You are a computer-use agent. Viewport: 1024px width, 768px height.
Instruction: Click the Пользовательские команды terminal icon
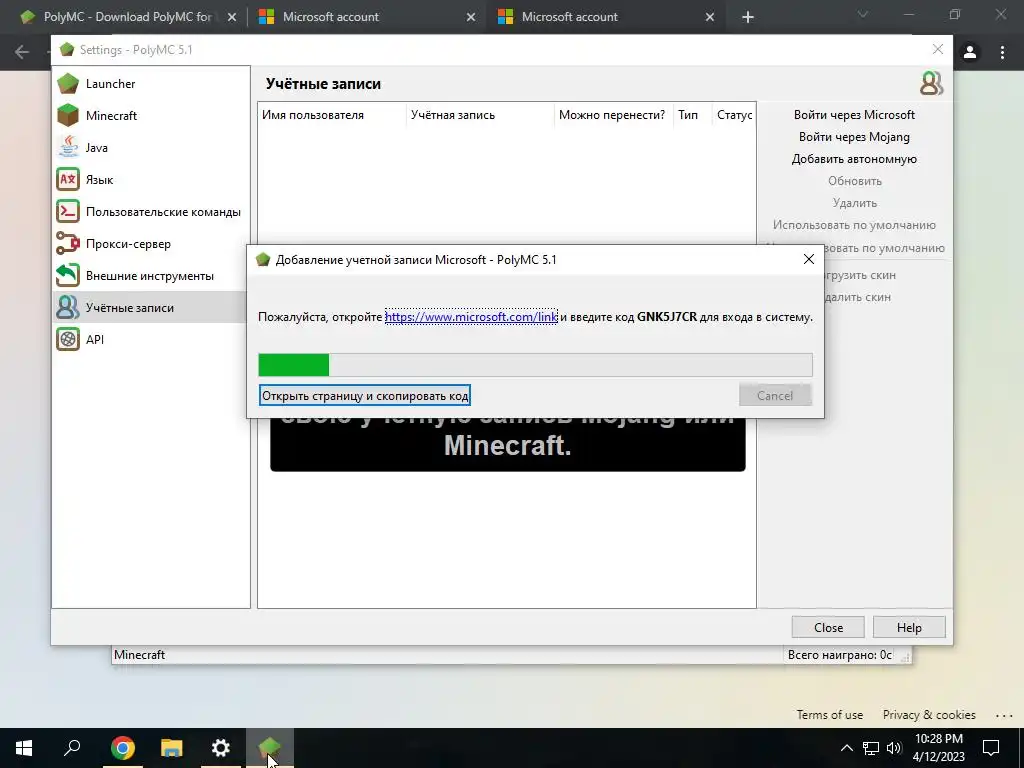click(68, 212)
